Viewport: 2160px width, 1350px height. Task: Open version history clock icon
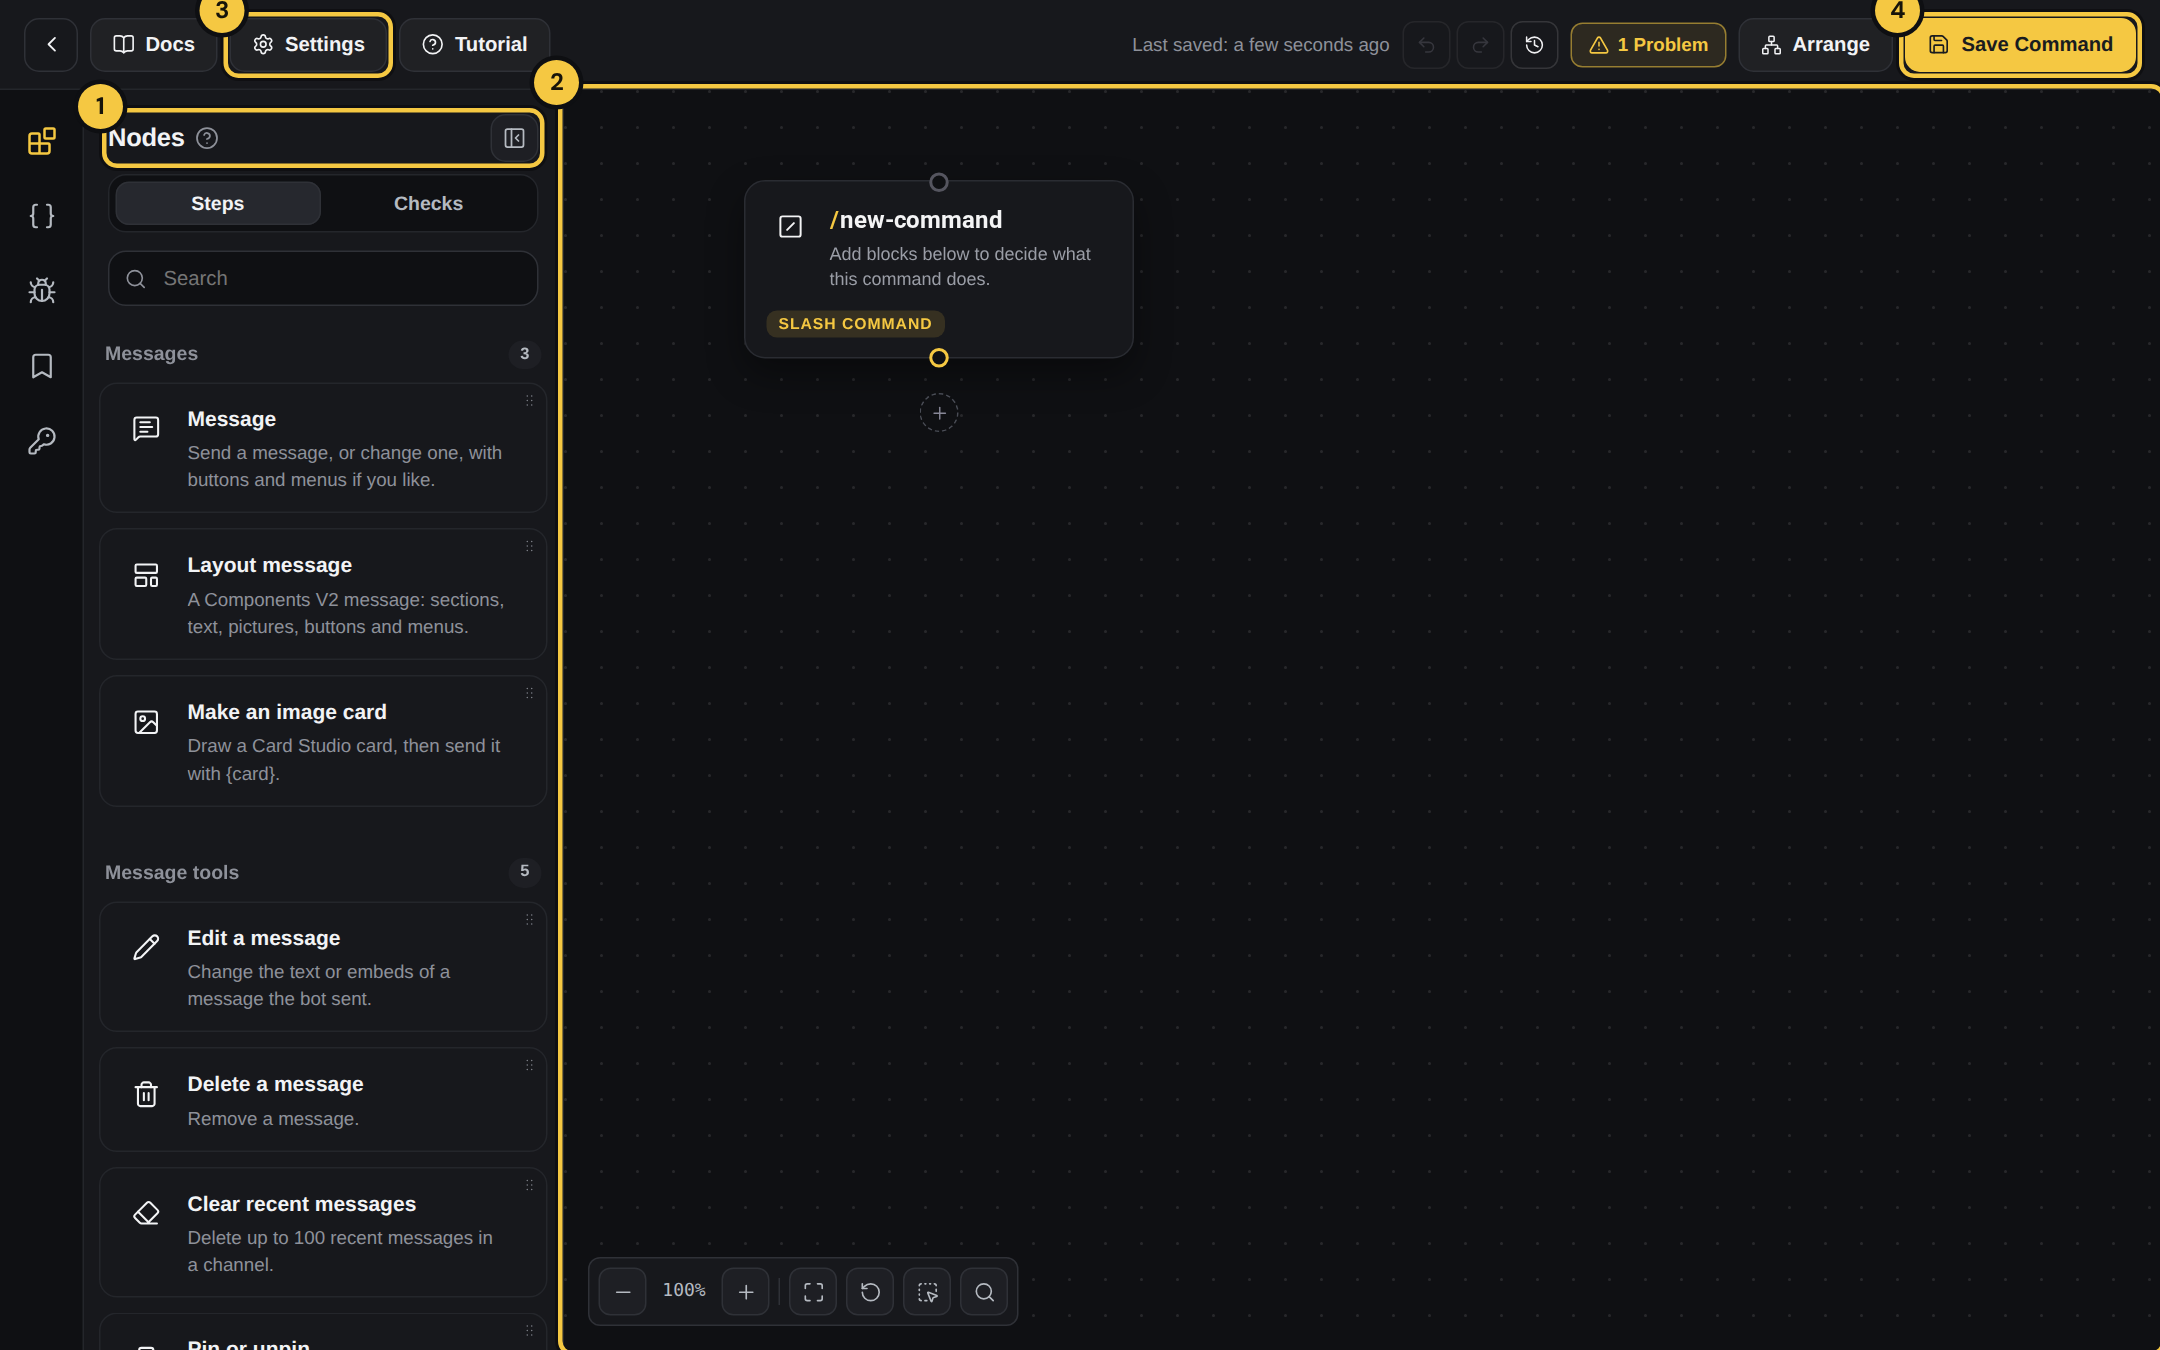[1534, 45]
